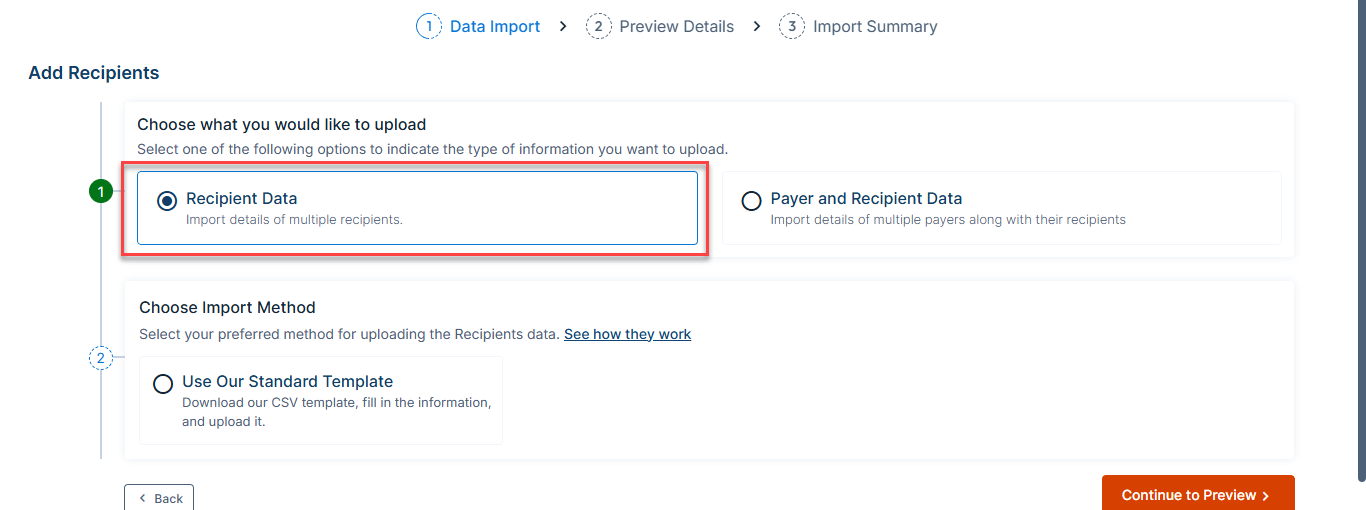1366x510 pixels.
Task: Click 'Import details of multiple recipients.' text
Action: [294, 220]
